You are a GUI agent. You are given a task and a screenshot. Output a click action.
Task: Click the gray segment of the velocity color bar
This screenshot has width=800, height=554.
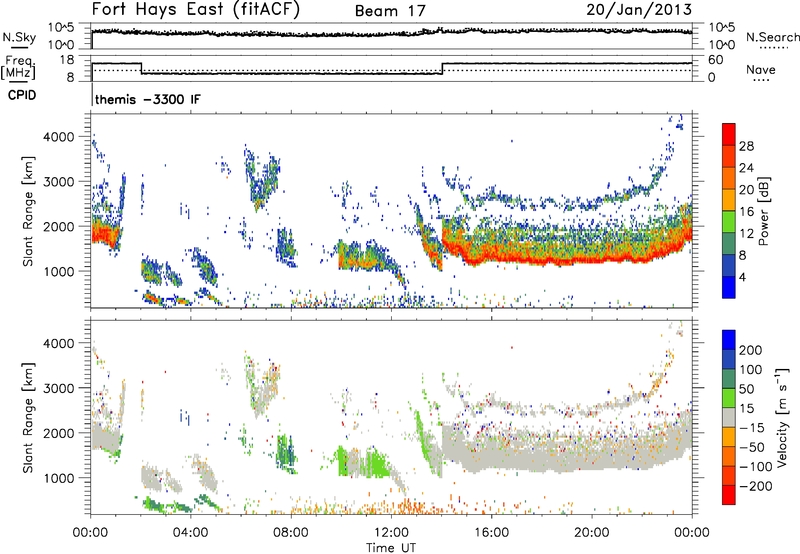coord(729,418)
